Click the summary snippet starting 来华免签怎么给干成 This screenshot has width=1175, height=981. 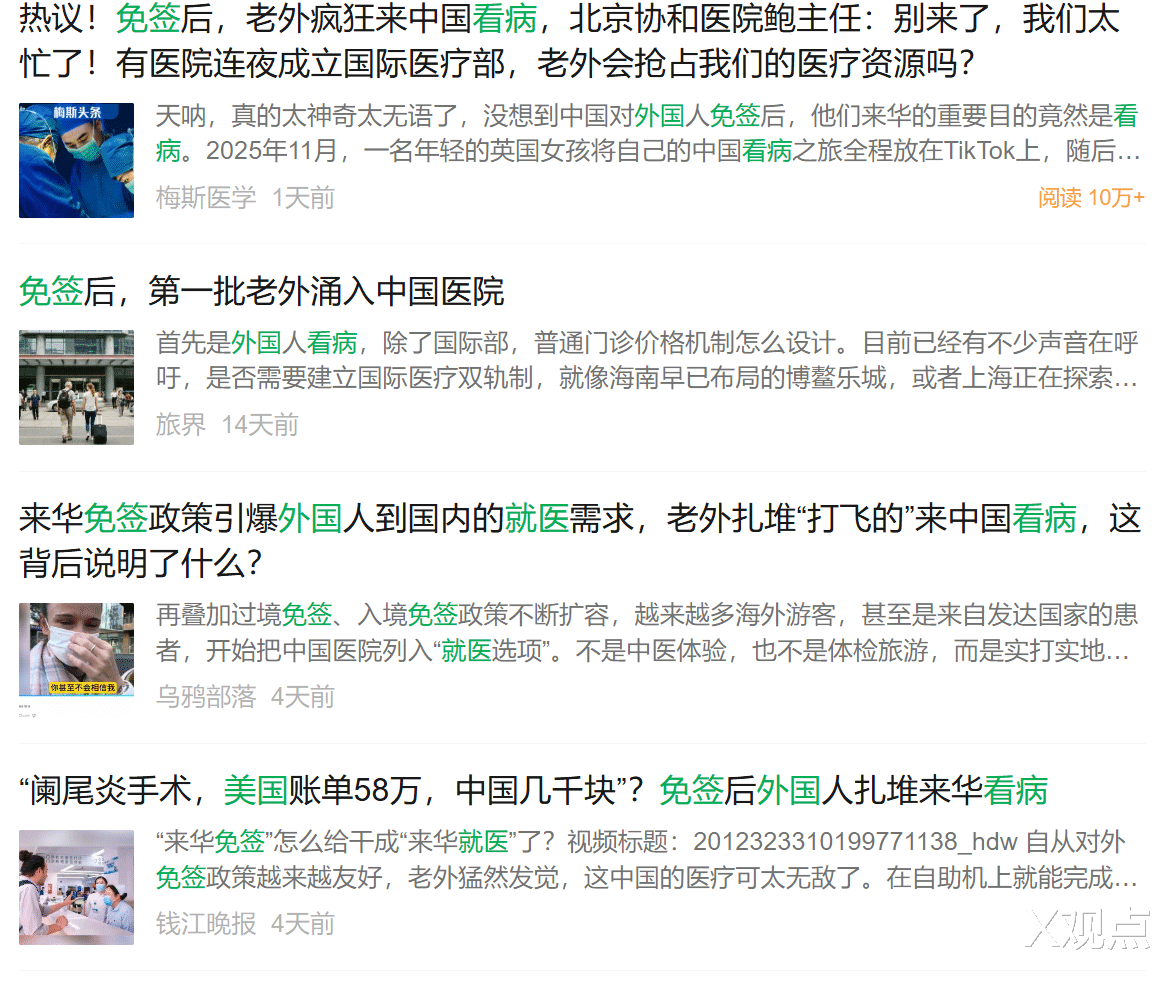(x=648, y=860)
